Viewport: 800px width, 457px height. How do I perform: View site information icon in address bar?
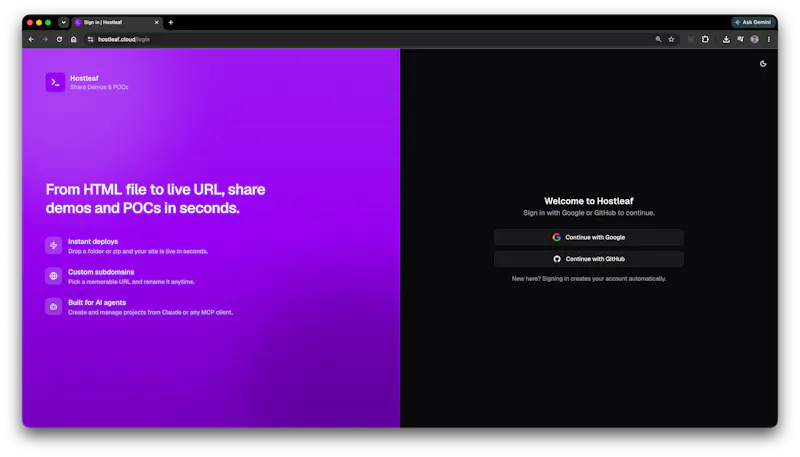tap(90, 39)
